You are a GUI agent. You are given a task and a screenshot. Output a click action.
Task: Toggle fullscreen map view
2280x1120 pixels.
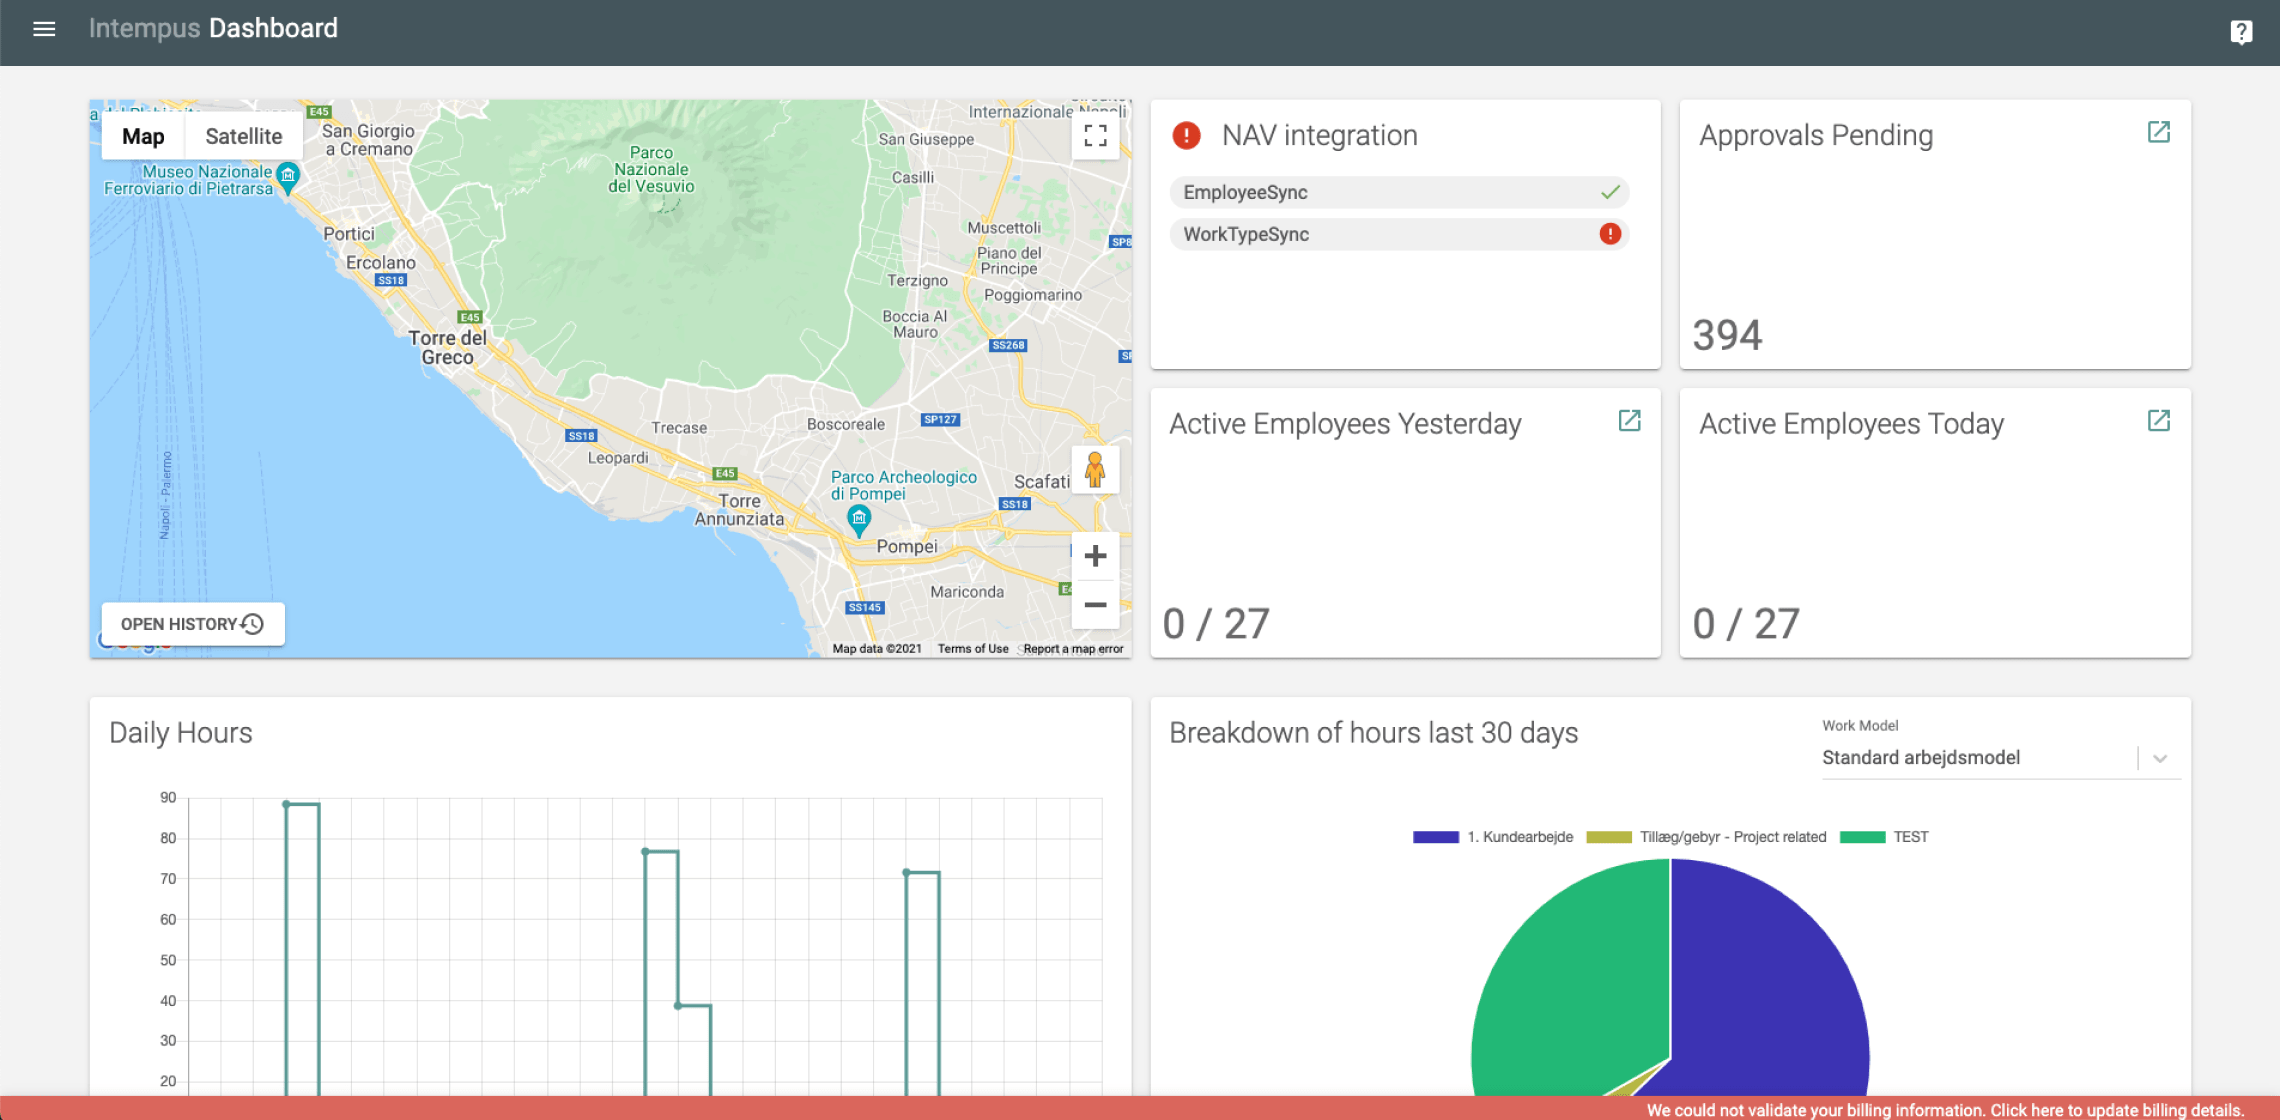tap(1095, 135)
